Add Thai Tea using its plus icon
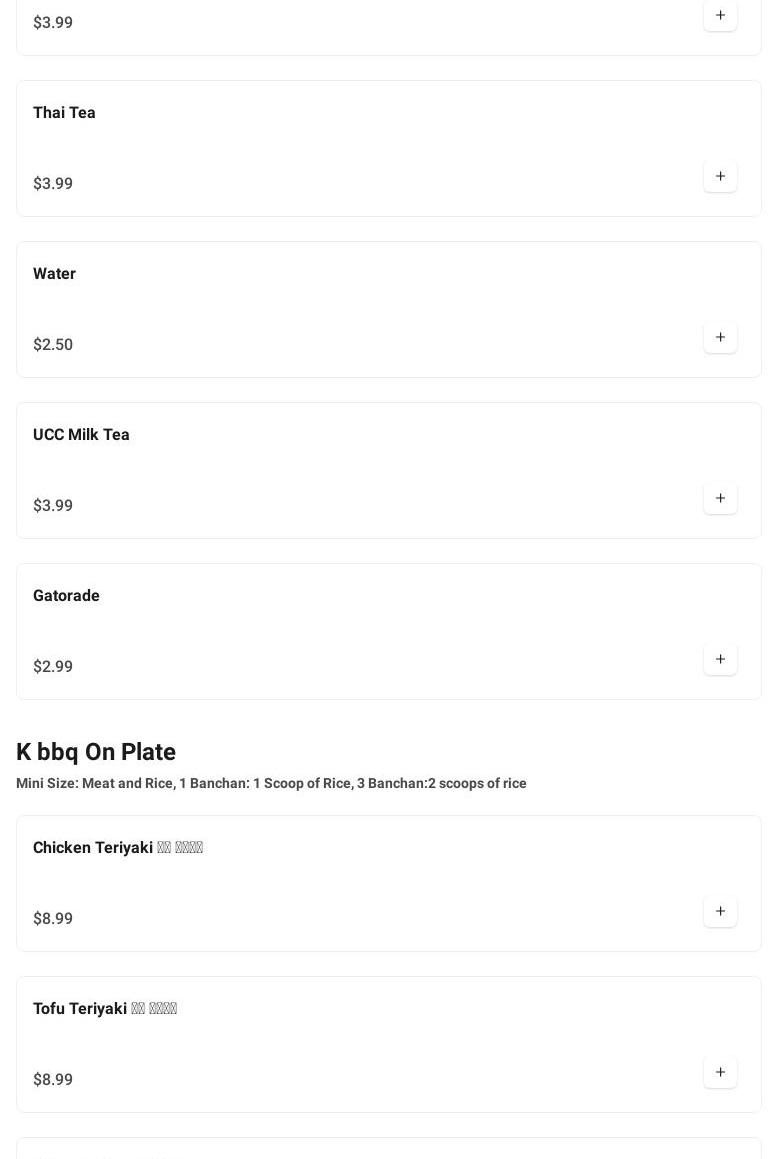 click(720, 176)
